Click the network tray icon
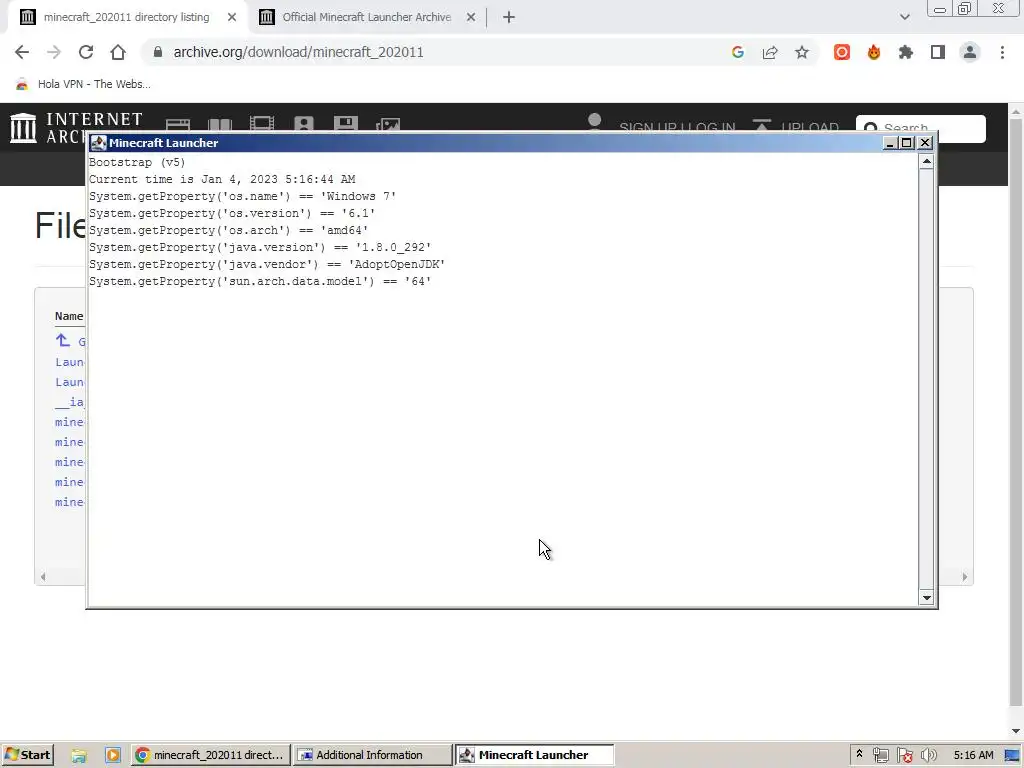 point(880,756)
